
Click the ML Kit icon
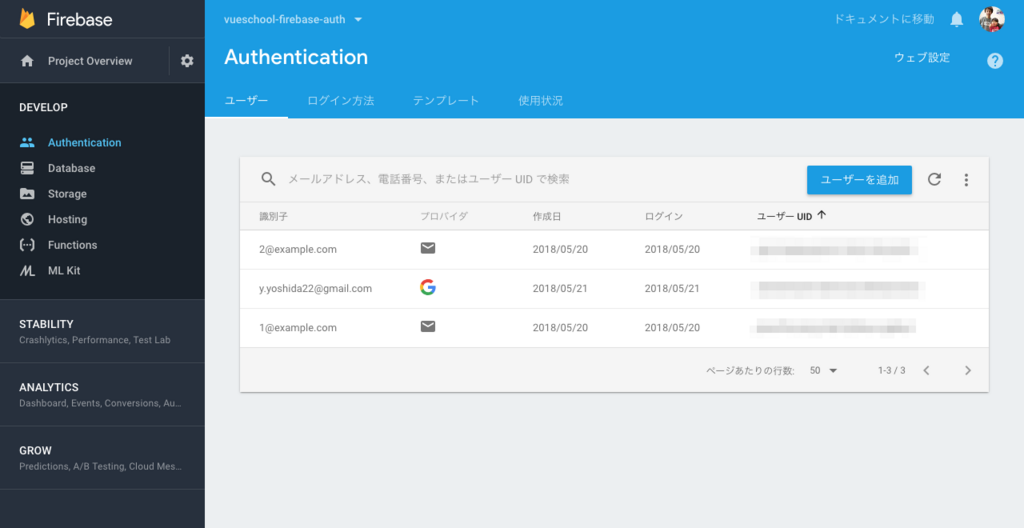(27, 271)
